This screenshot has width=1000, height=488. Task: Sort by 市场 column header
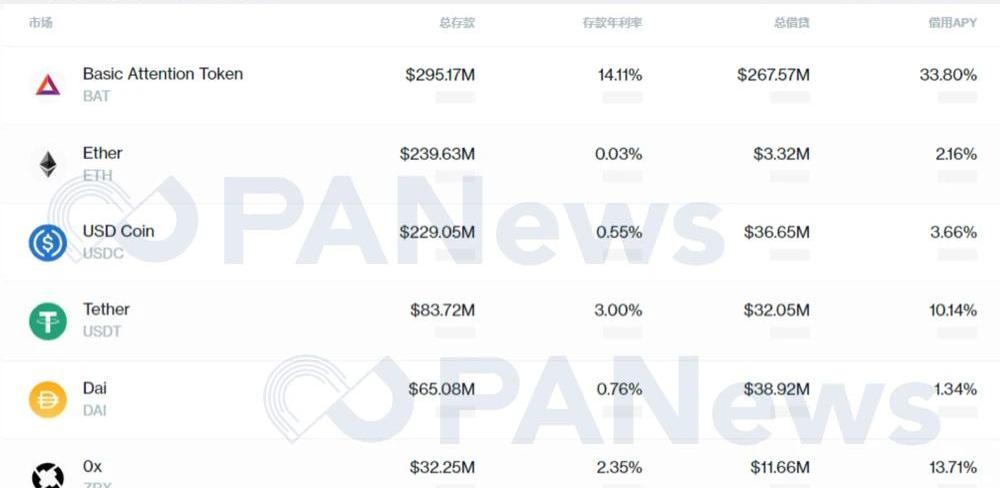[x=41, y=23]
